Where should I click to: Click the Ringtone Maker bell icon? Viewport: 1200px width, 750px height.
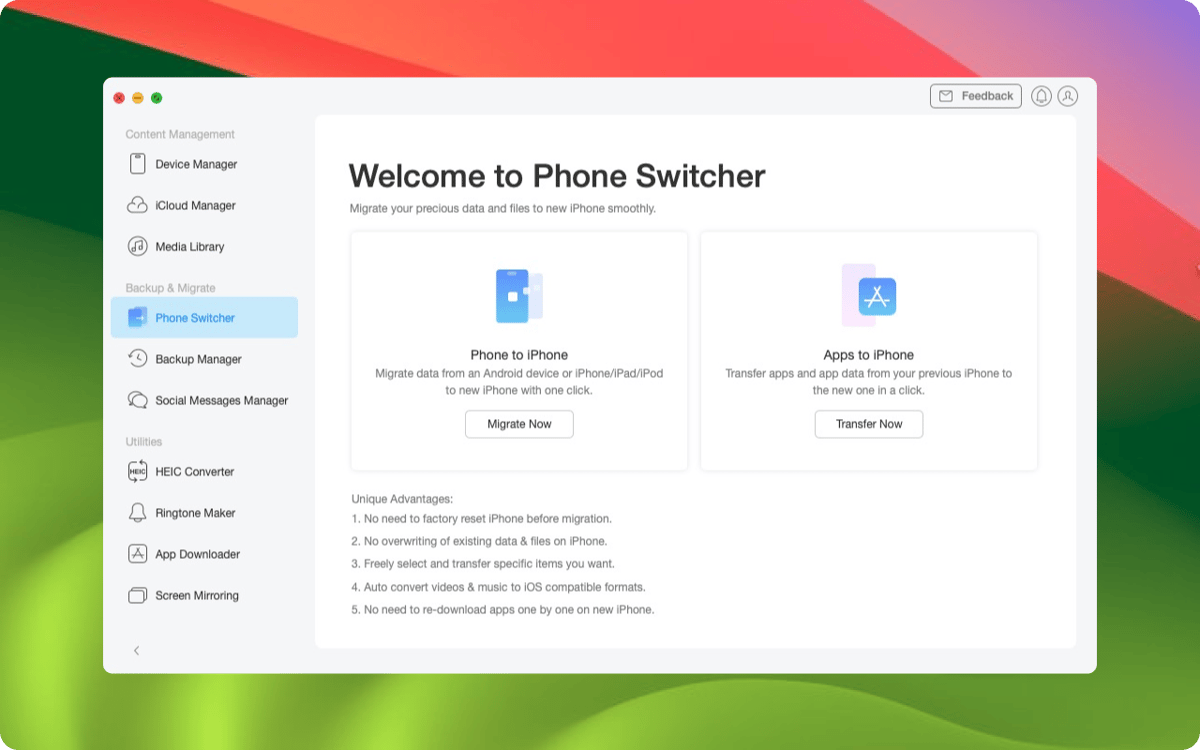pyautogui.click(x=138, y=513)
